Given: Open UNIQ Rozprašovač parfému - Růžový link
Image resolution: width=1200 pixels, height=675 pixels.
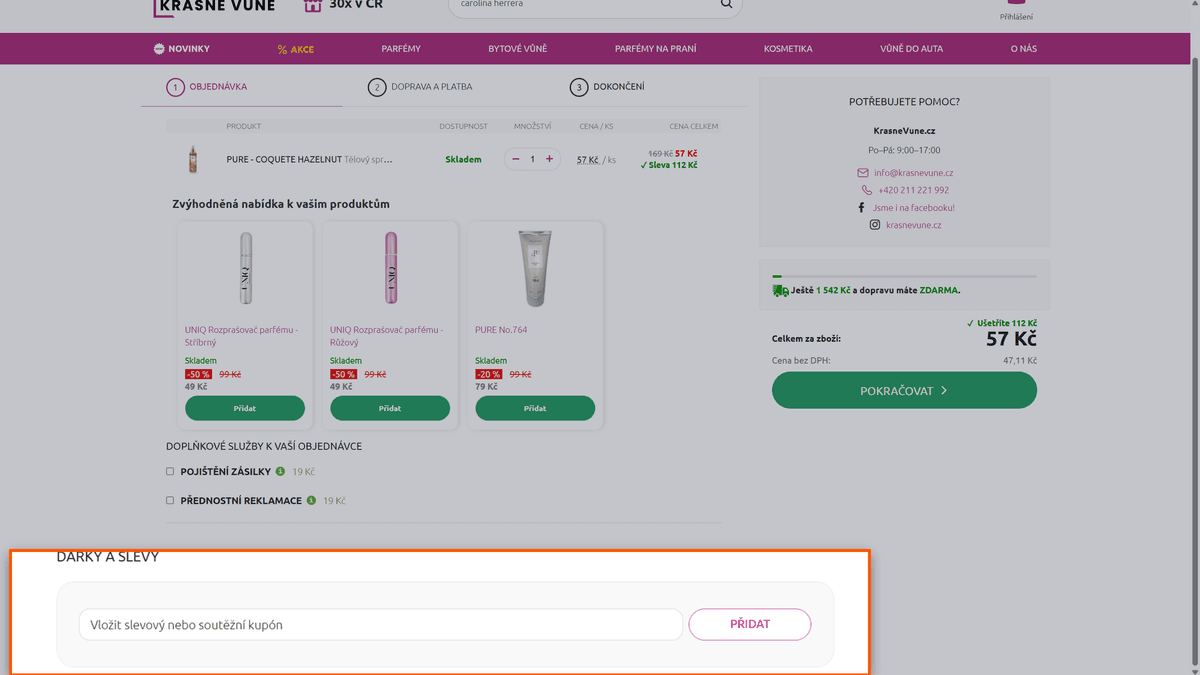Looking at the screenshot, I should pos(387,336).
